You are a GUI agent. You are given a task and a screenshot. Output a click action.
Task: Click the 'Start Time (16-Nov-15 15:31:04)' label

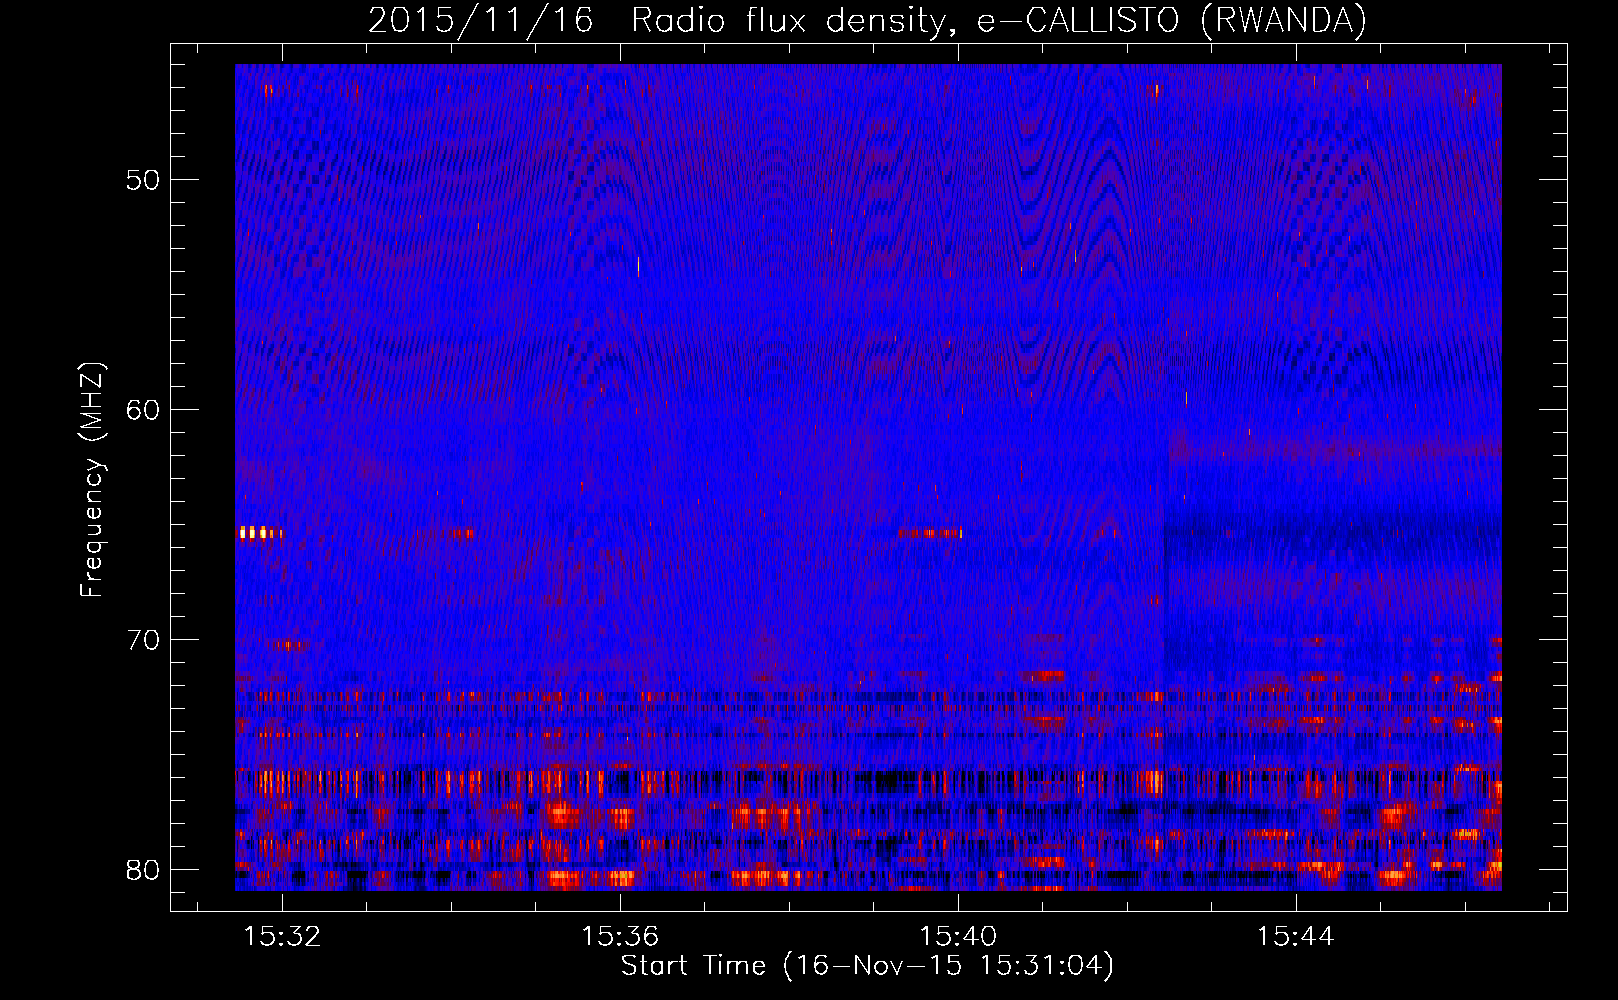pyautogui.click(x=867, y=966)
